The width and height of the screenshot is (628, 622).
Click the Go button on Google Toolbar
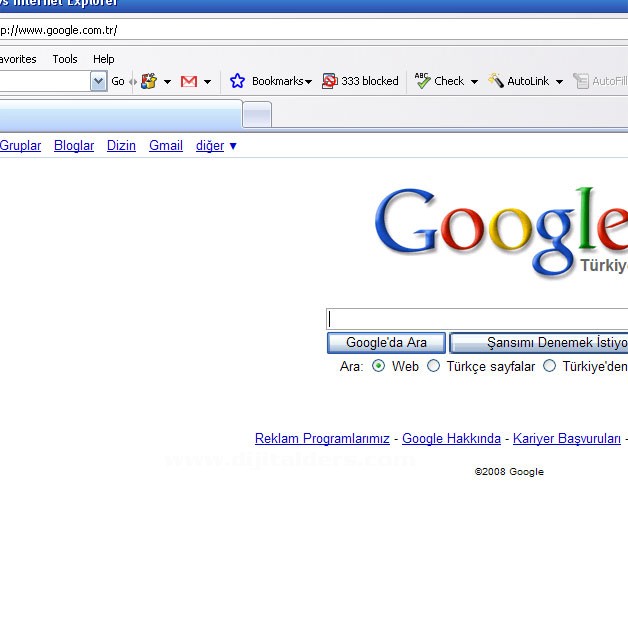tap(118, 81)
